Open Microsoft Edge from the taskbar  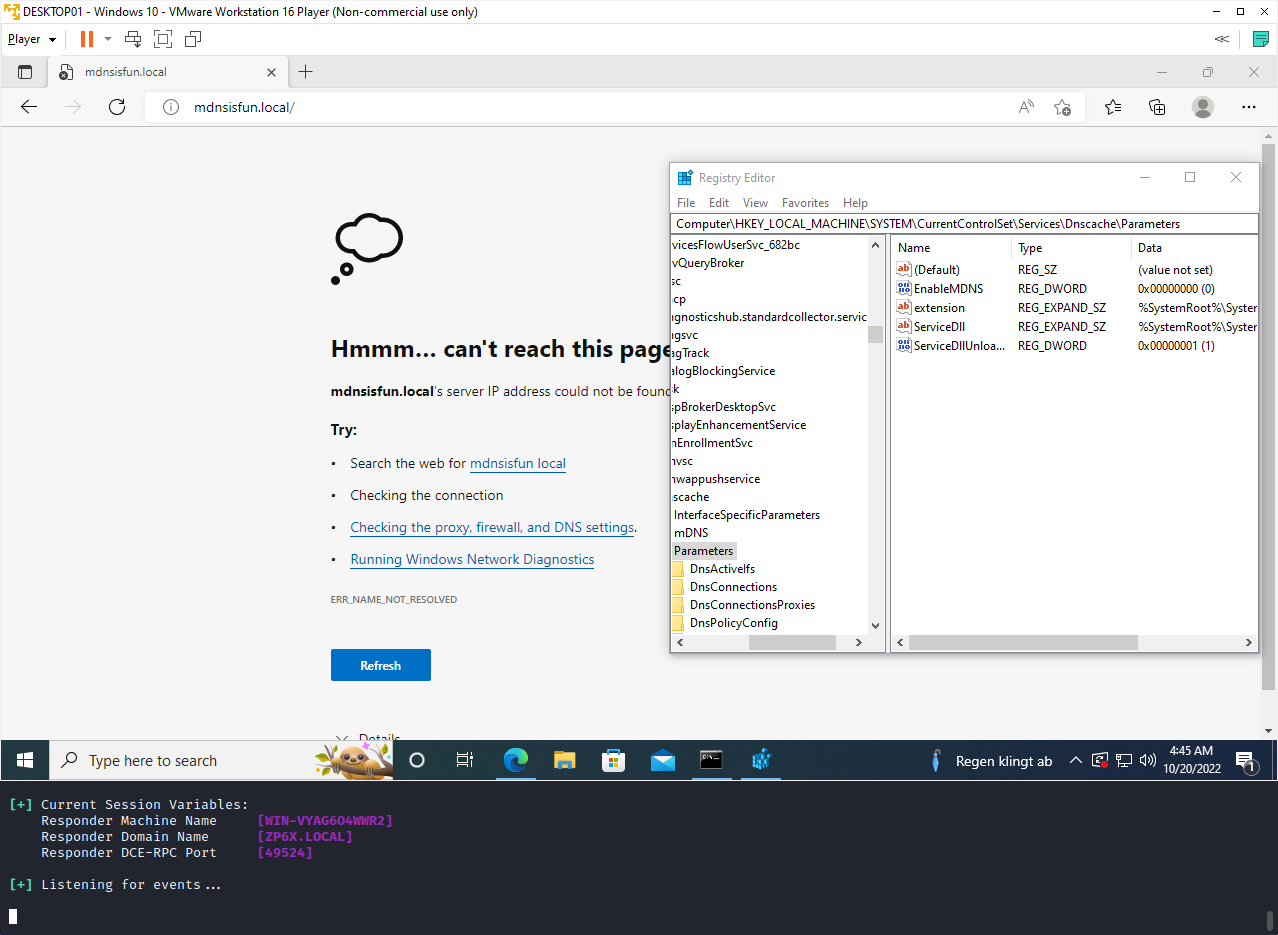click(515, 760)
